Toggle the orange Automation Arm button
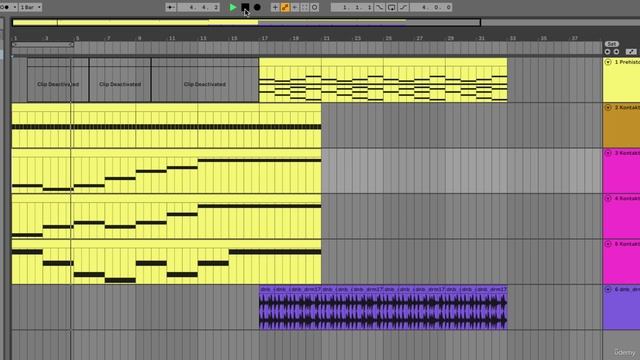This screenshot has width=640, height=360. pos(285,7)
